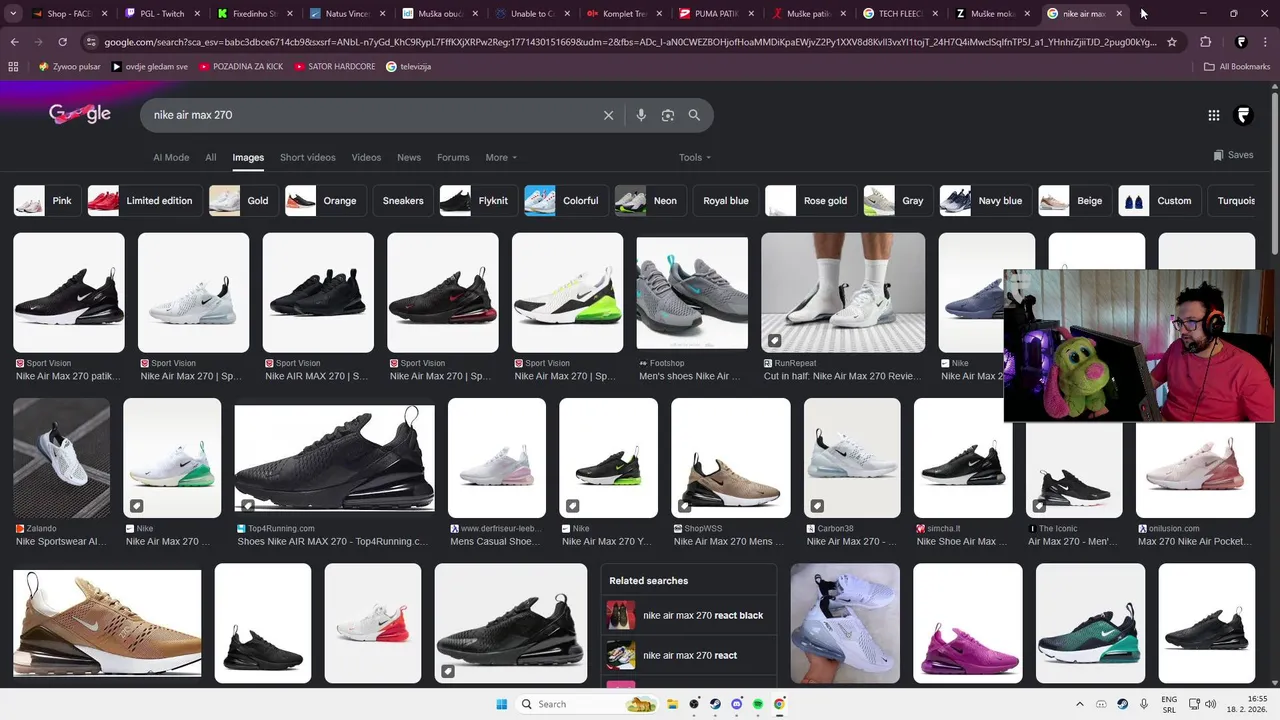Filter images by Flyknit chip
The height and width of the screenshot is (720, 1280).
(x=478, y=201)
